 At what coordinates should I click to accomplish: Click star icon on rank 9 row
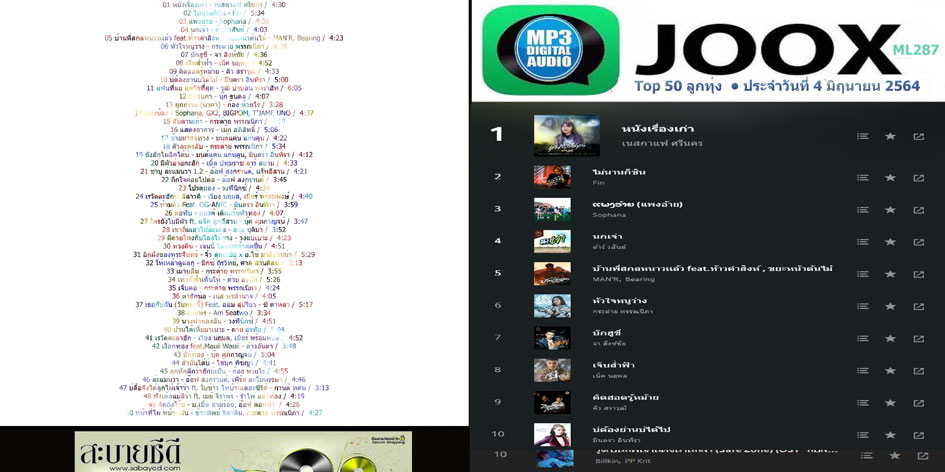click(x=890, y=402)
